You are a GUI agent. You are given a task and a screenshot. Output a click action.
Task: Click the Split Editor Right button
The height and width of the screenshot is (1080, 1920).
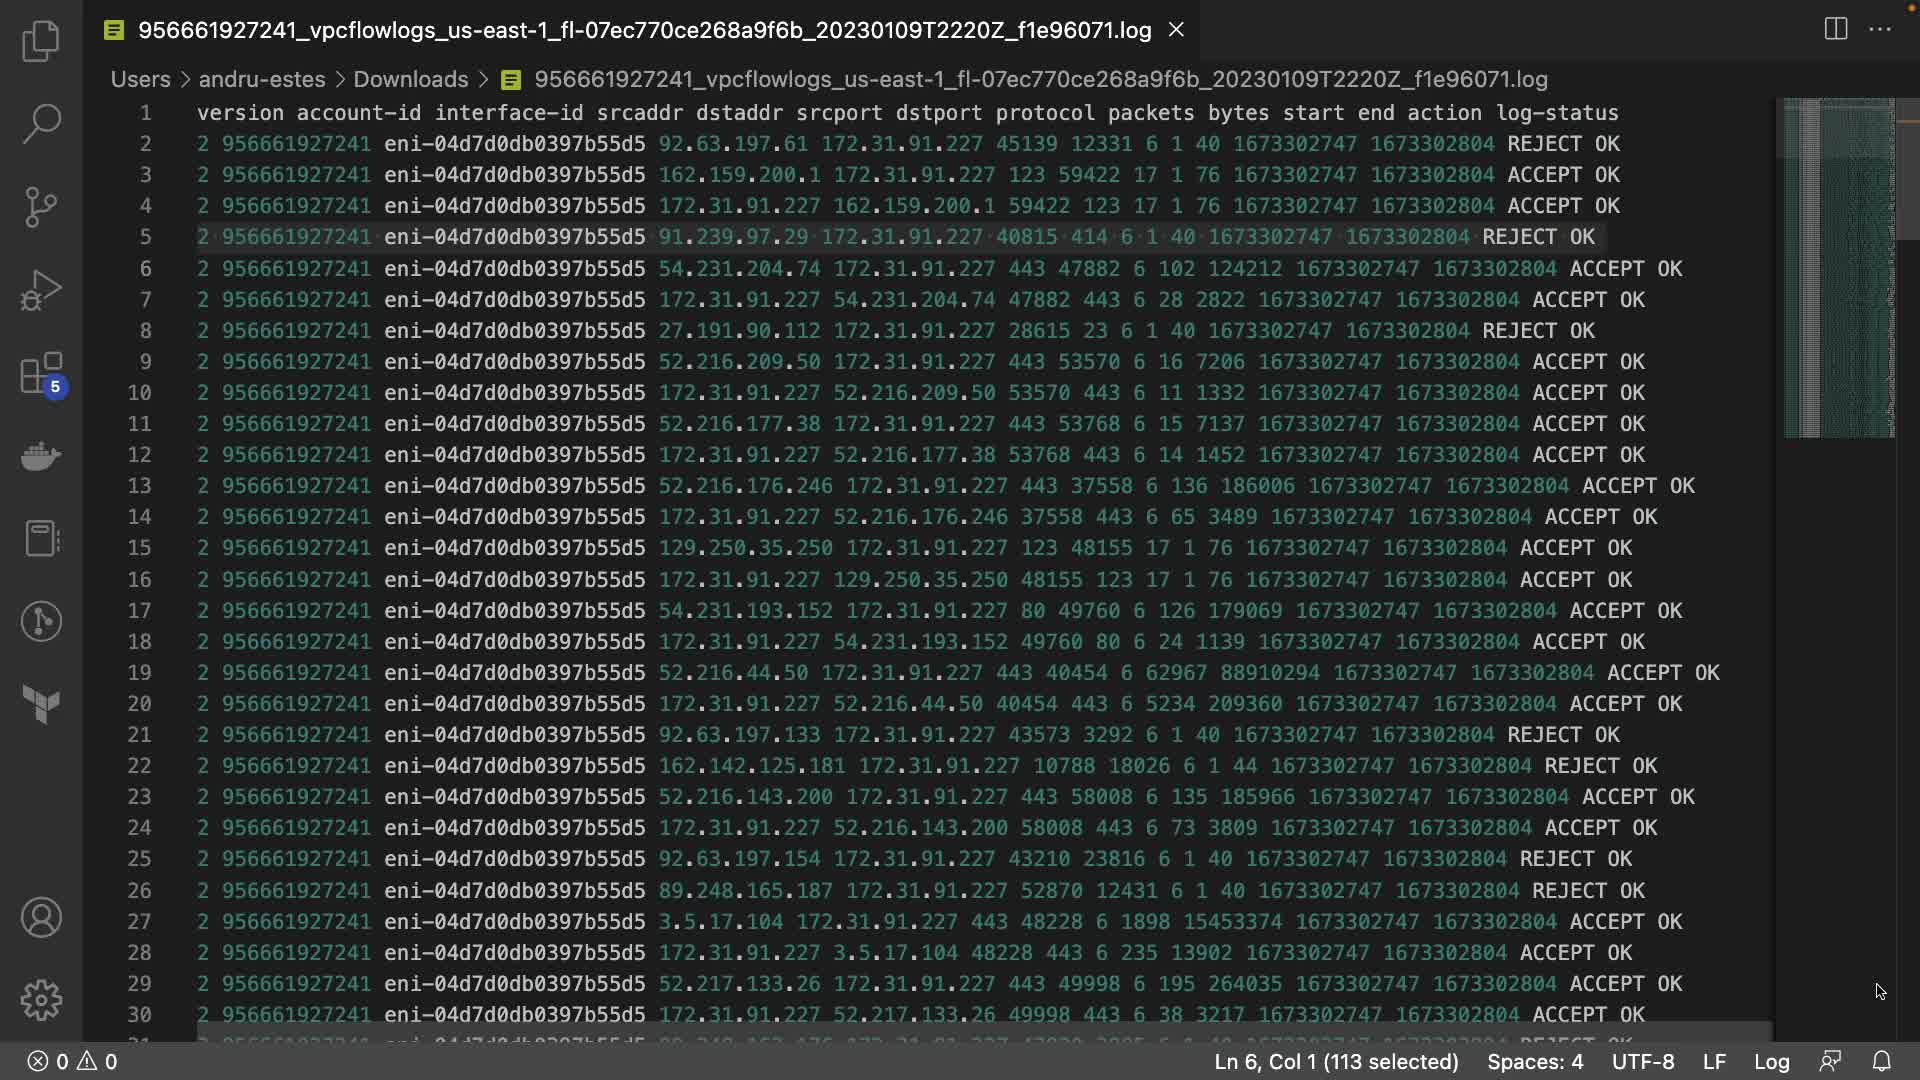(1835, 29)
